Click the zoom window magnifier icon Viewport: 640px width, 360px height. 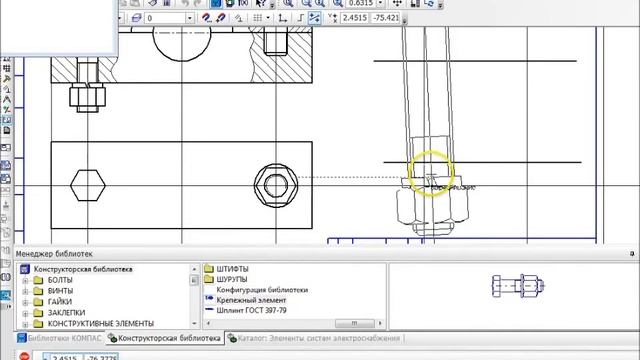click(x=288, y=3)
